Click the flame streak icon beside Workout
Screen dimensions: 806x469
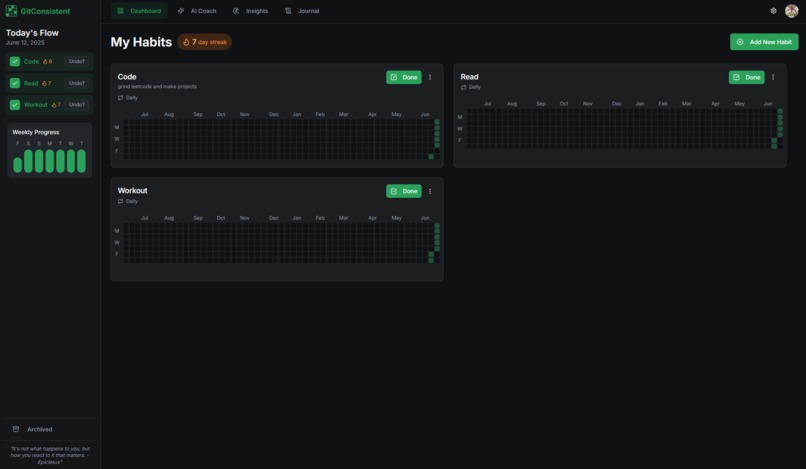(53, 105)
